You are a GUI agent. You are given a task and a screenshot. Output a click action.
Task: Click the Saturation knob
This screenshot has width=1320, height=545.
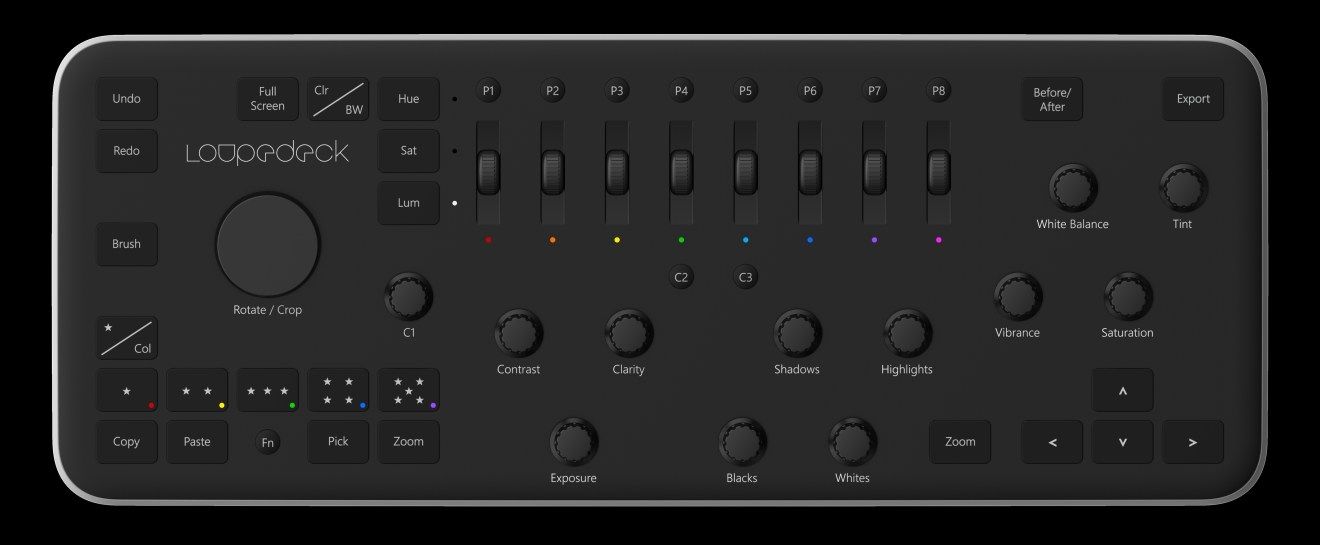point(1128,296)
